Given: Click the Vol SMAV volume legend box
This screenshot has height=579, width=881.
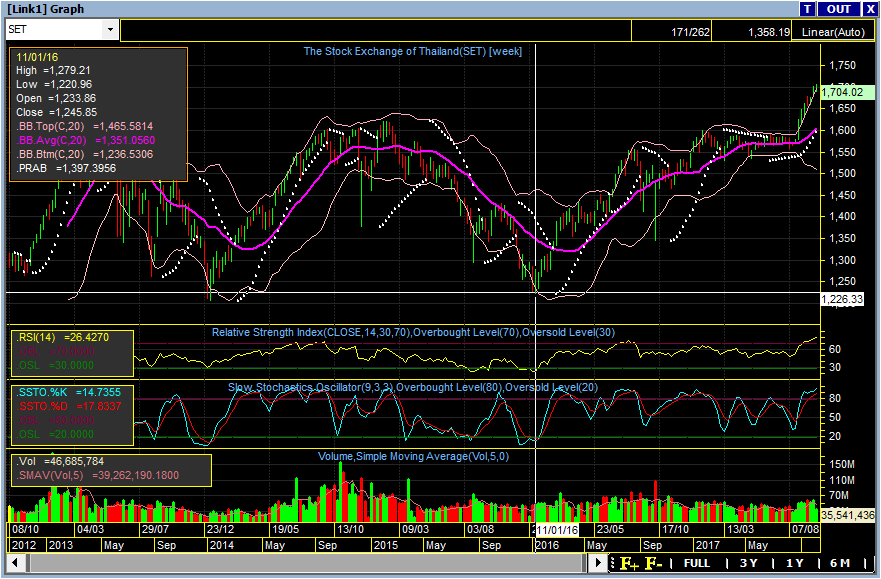Looking at the screenshot, I should coord(110,469).
